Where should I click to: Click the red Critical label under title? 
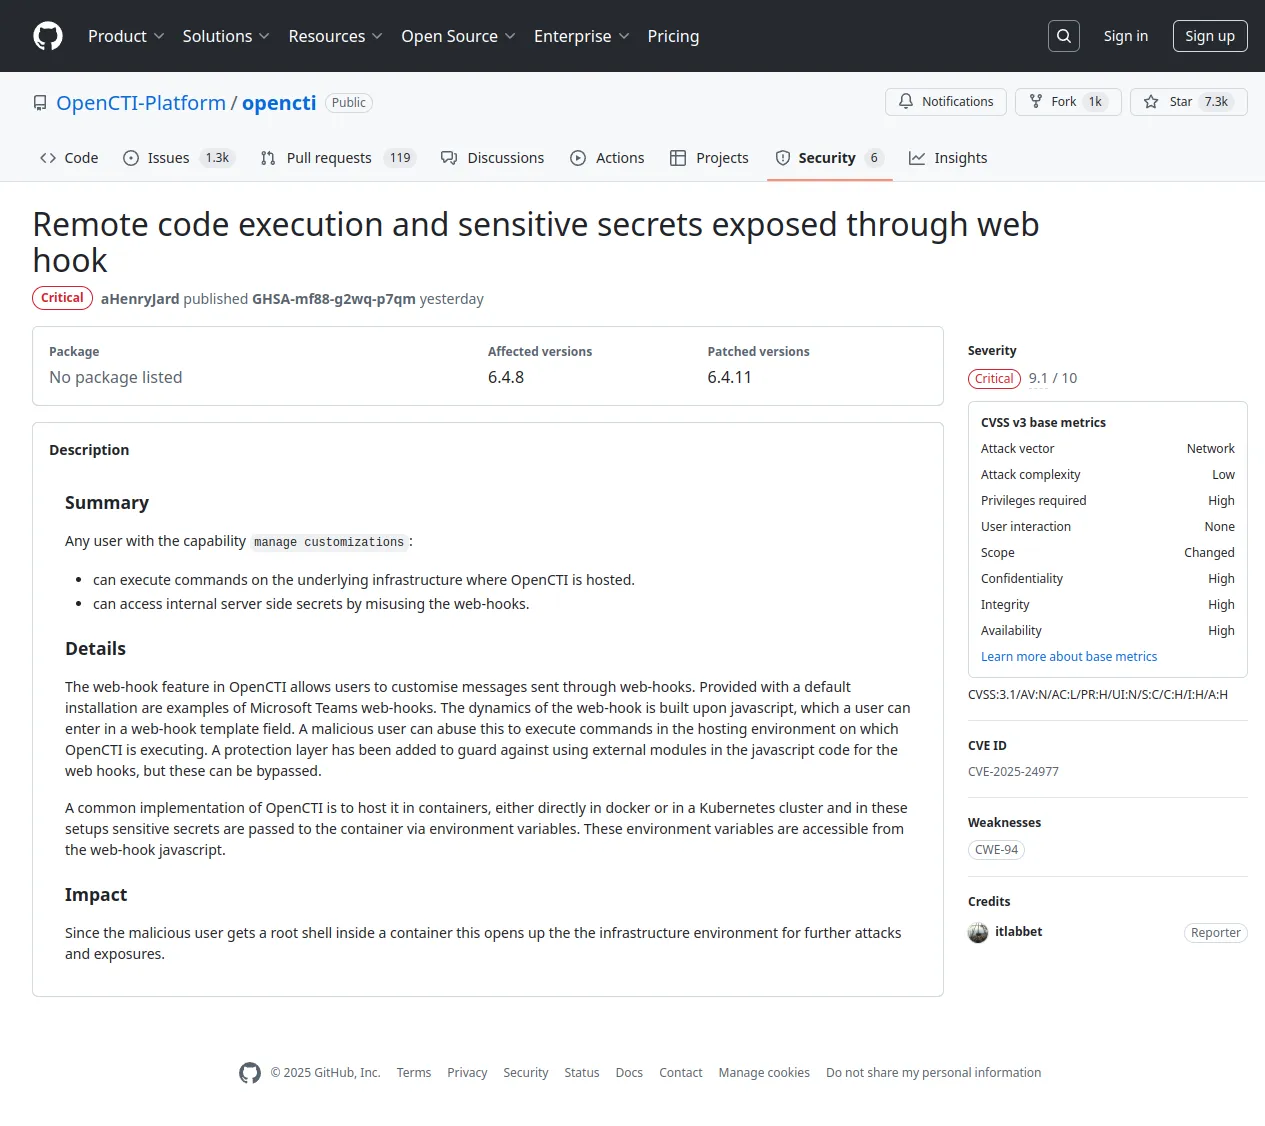click(x=62, y=298)
